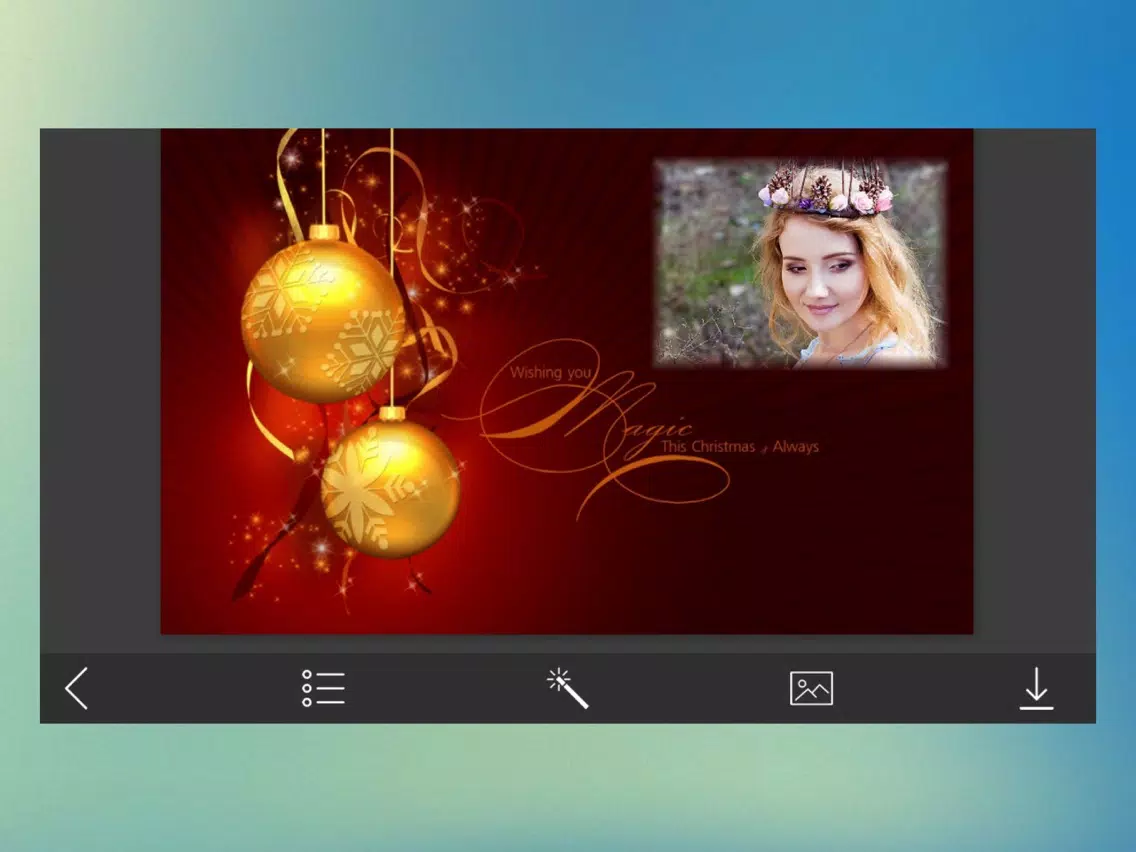Tap the smaller lower golden ornament ball
1136x852 pixels.
tap(390, 485)
